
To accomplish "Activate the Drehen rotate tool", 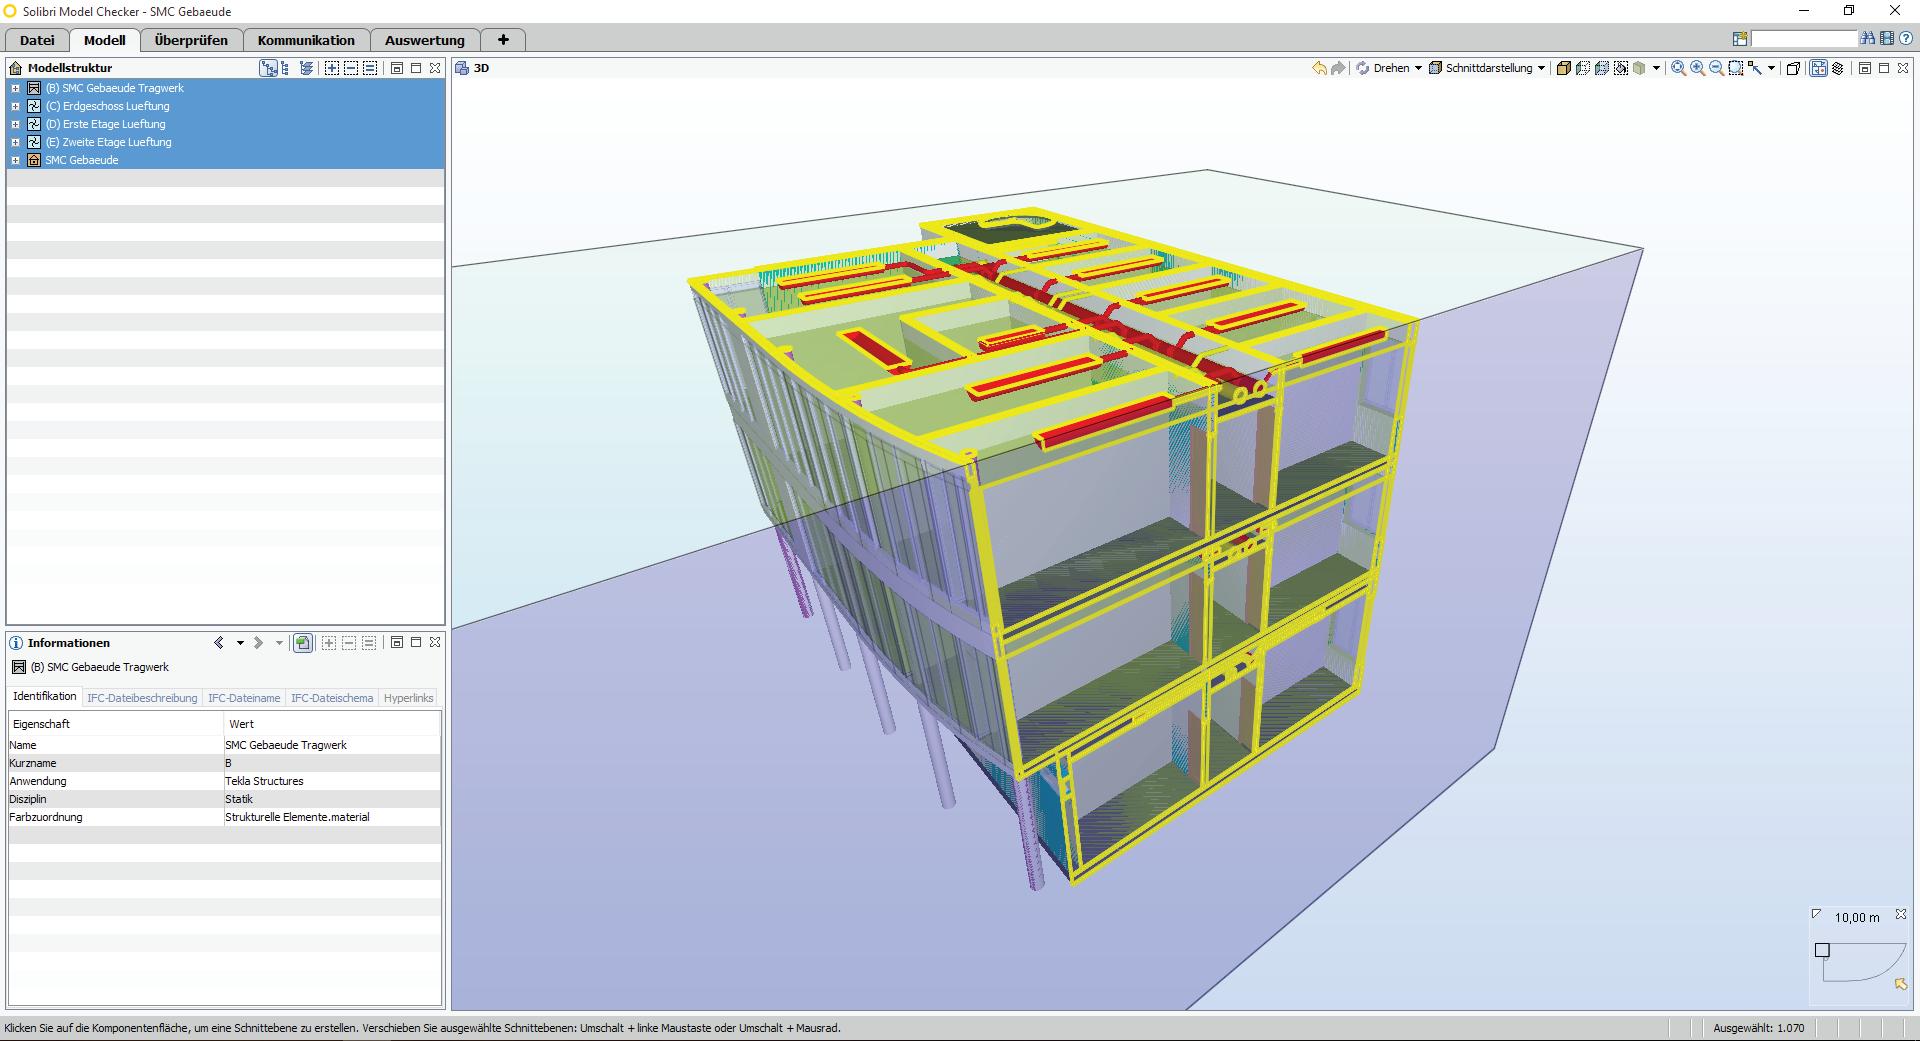I will (1382, 68).
